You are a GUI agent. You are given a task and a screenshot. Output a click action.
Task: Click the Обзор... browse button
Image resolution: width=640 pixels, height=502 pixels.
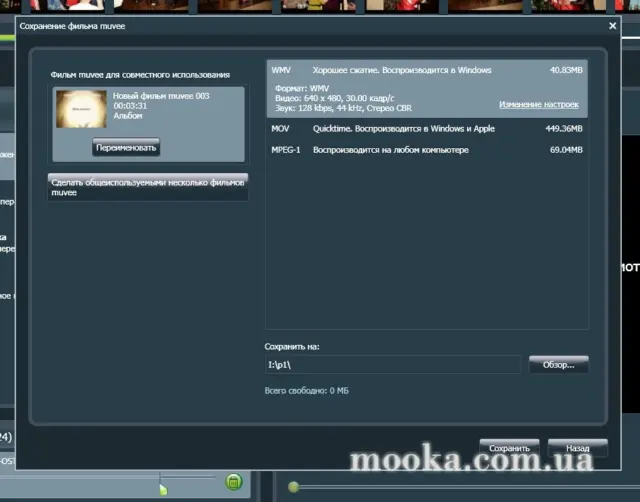(558, 364)
